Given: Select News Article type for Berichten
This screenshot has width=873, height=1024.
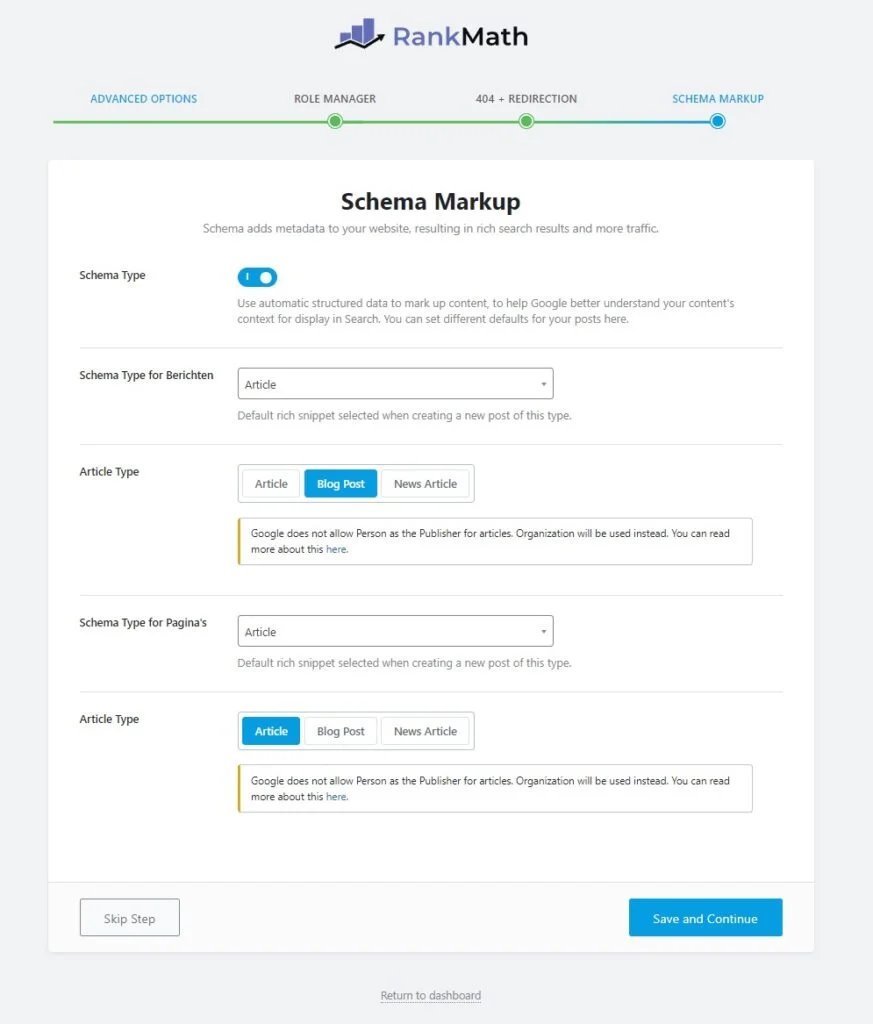Looking at the screenshot, I should [425, 484].
